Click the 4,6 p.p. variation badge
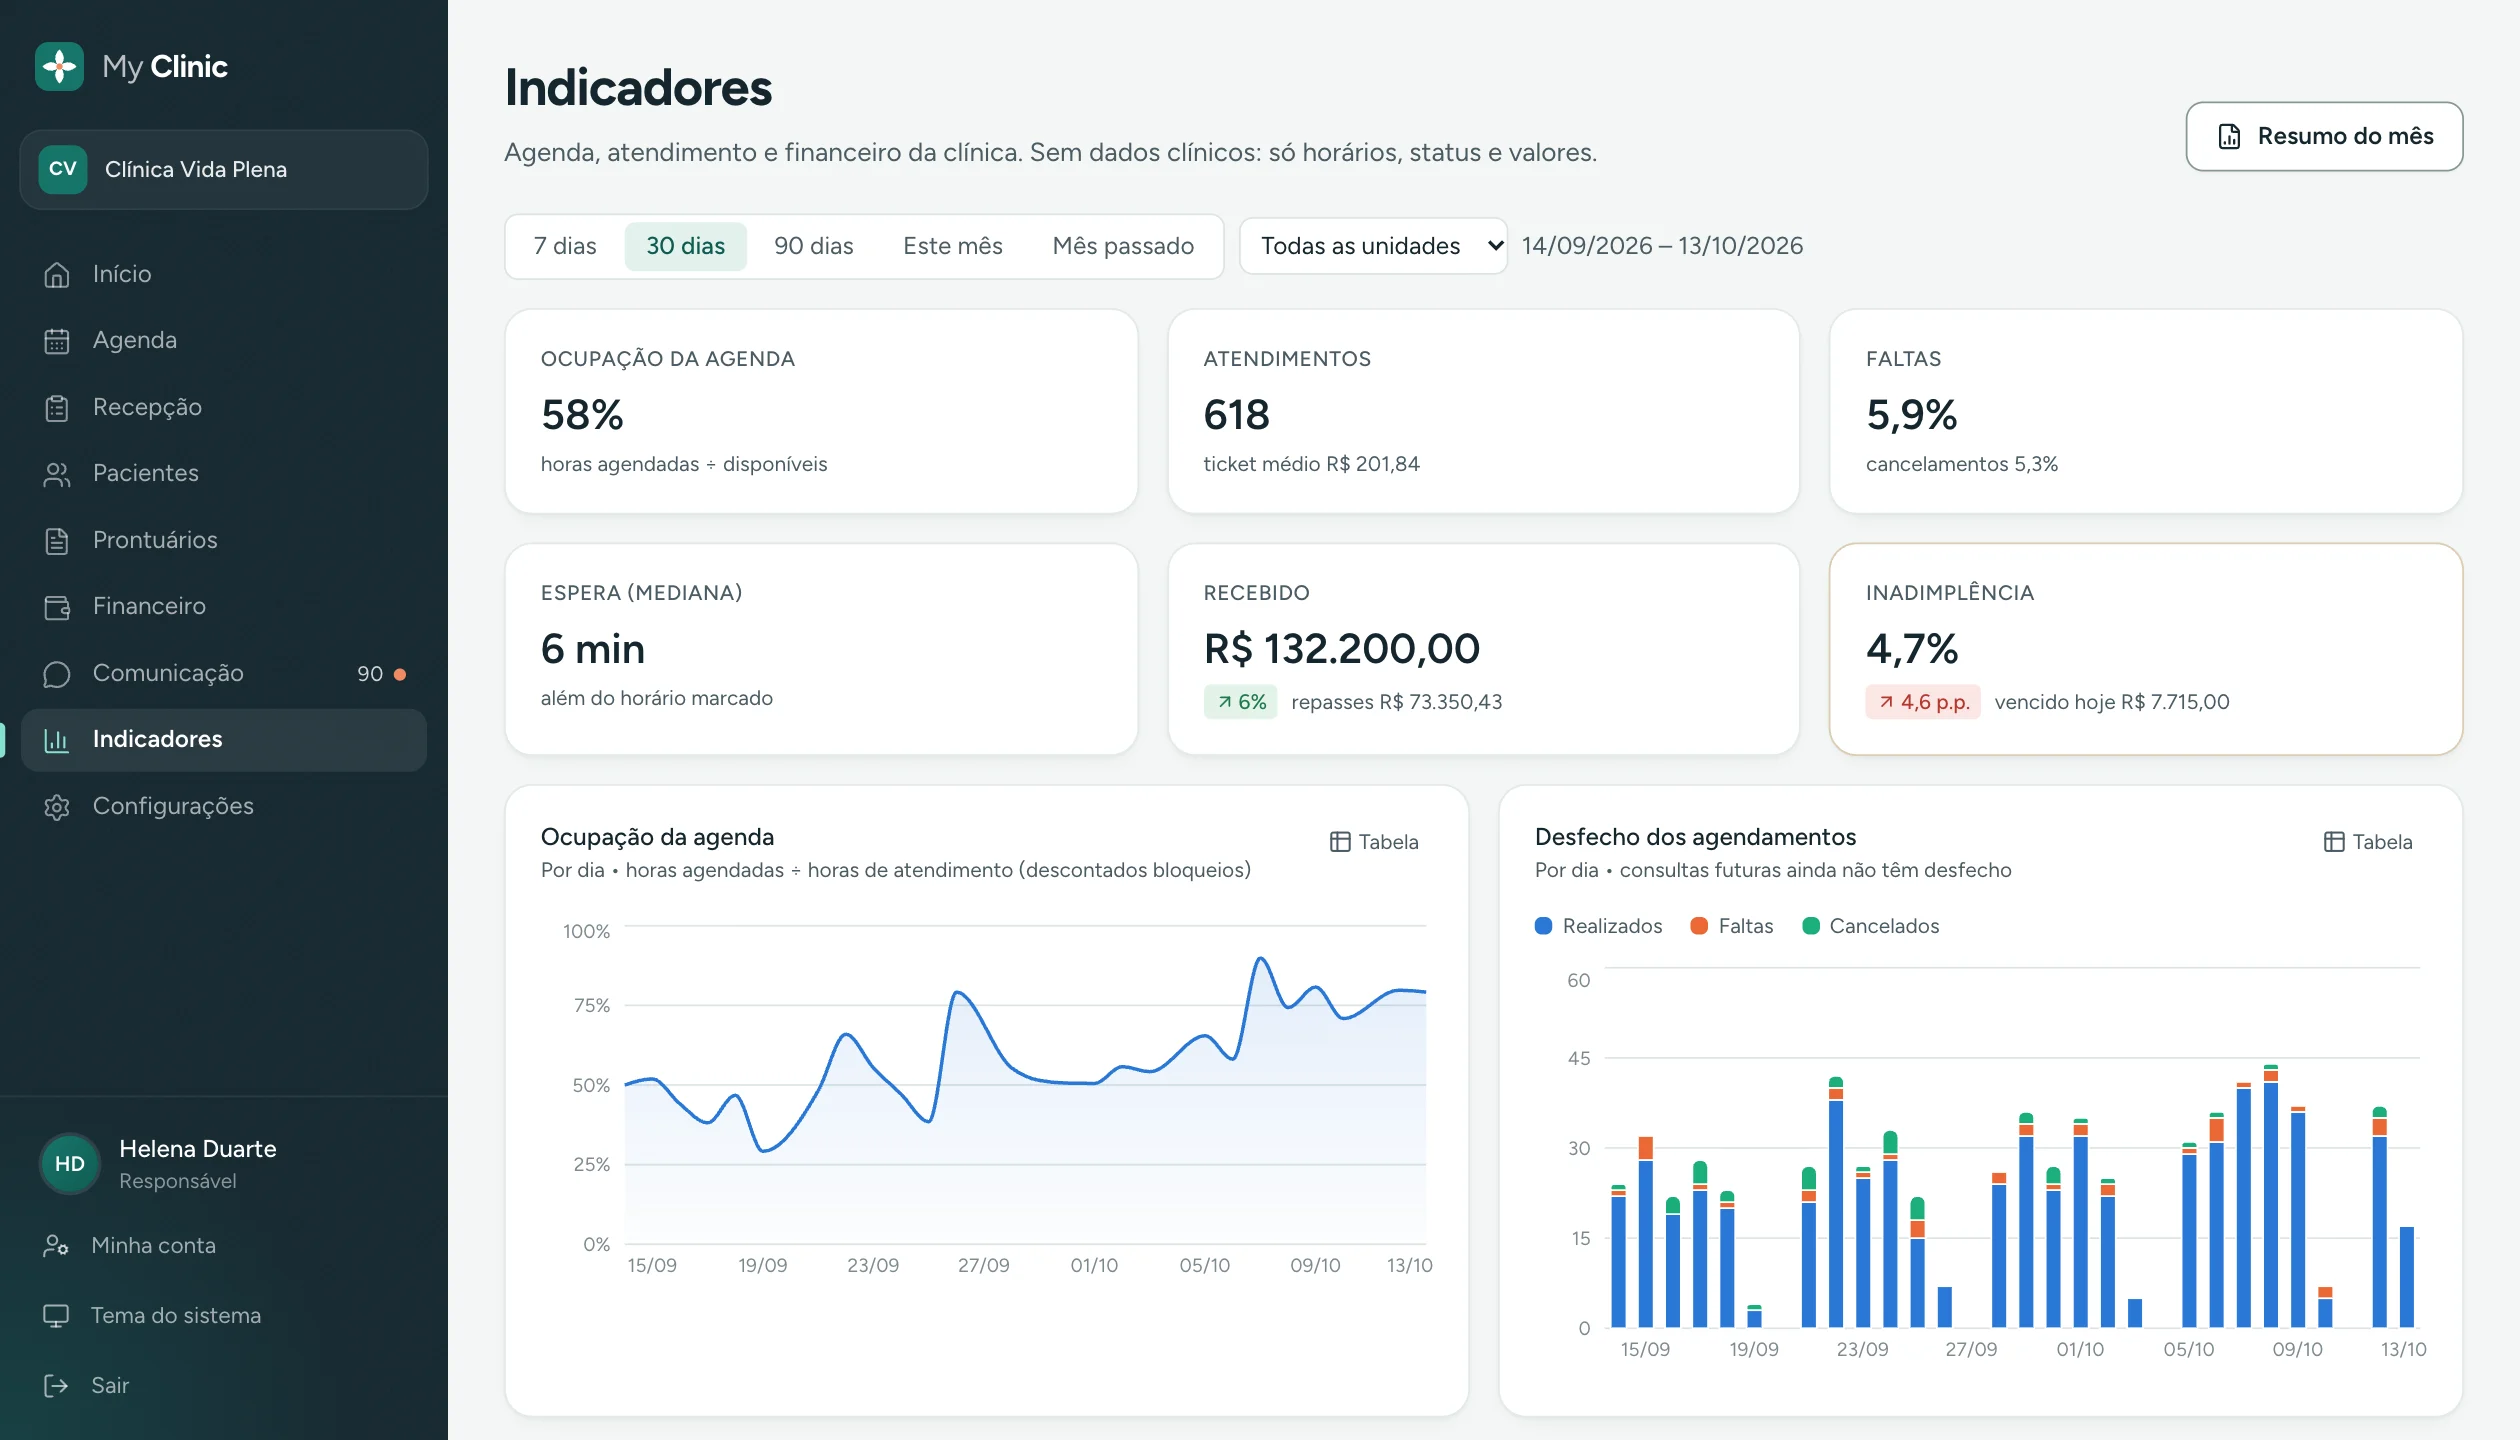The width and height of the screenshot is (2520, 1440). (1922, 702)
